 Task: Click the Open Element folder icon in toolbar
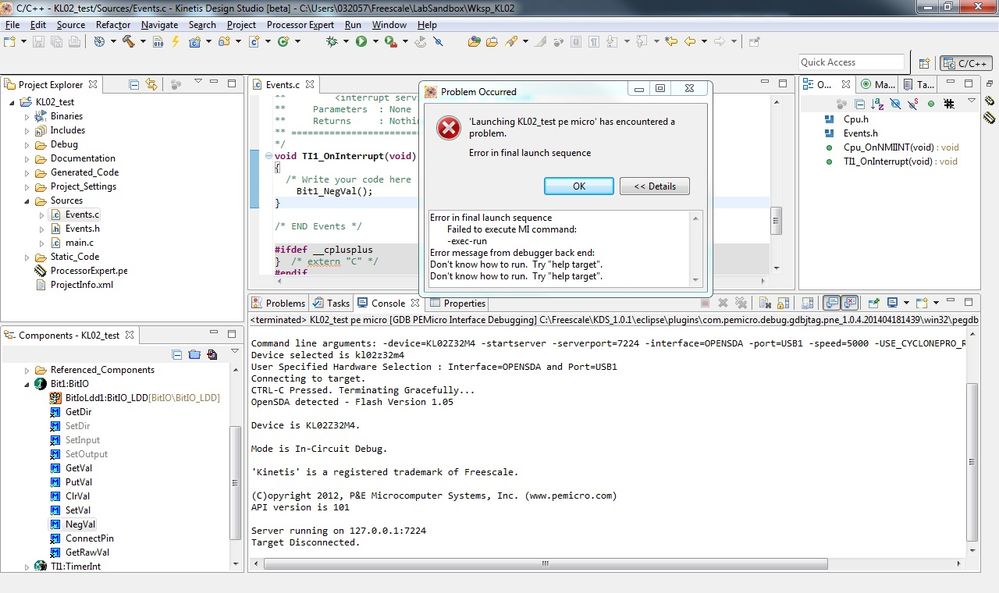pos(473,41)
